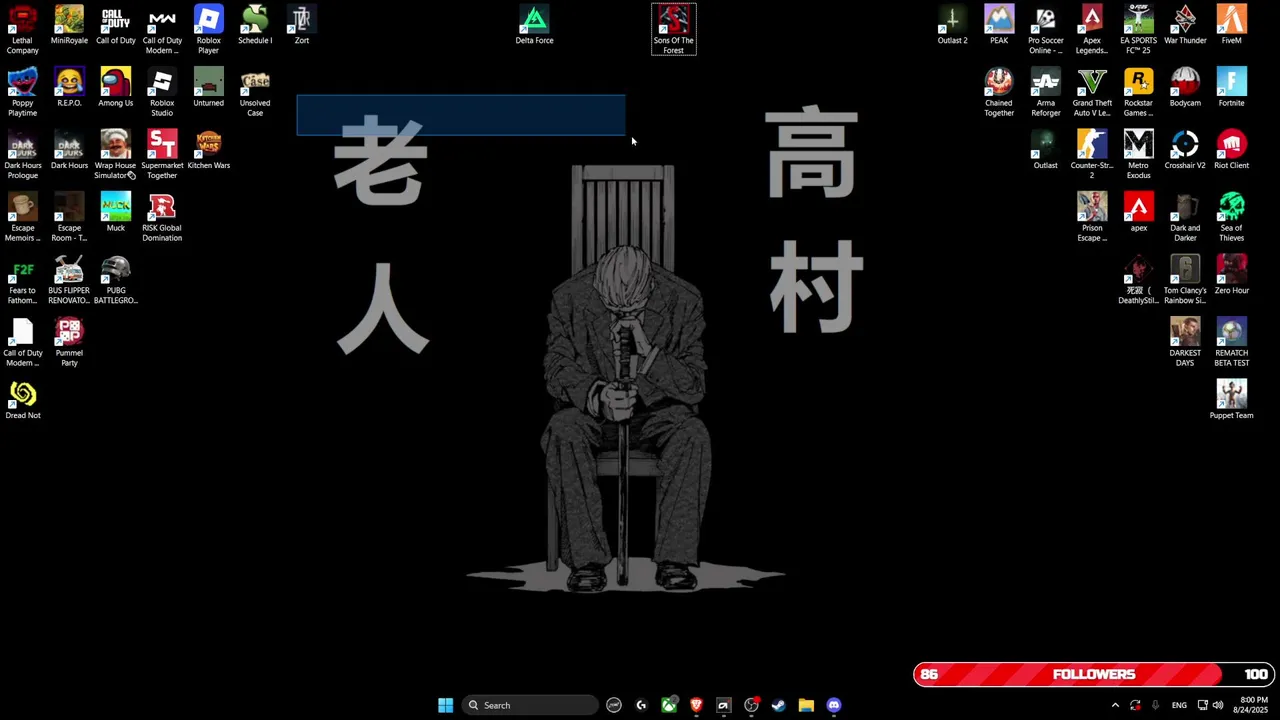This screenshot has height=720, width=1280.
Task: Select EA SPORTS FC 25 icon
Action: (x=1138, y=30)
